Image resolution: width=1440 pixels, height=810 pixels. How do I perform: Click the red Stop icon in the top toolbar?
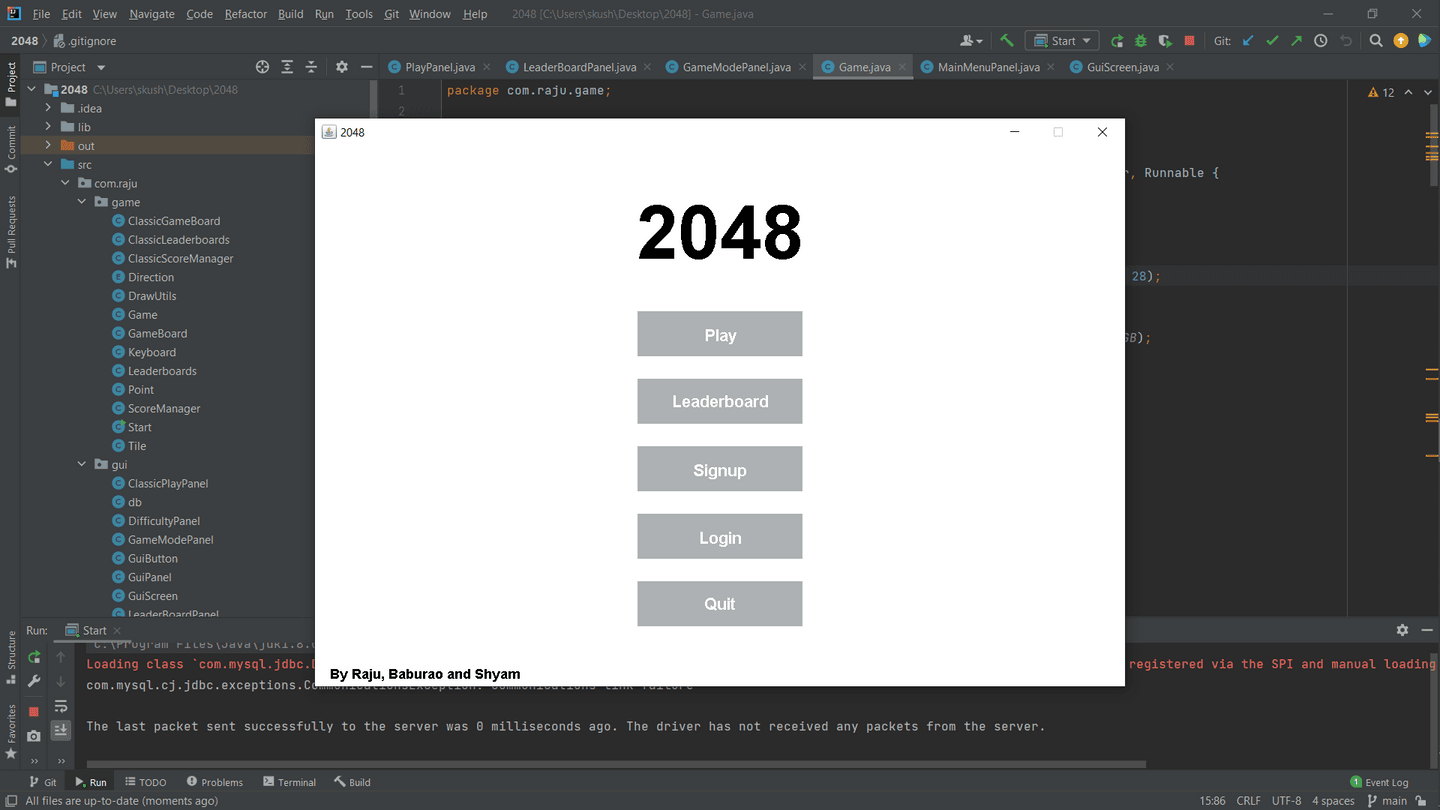click(x=1189, y=41)
